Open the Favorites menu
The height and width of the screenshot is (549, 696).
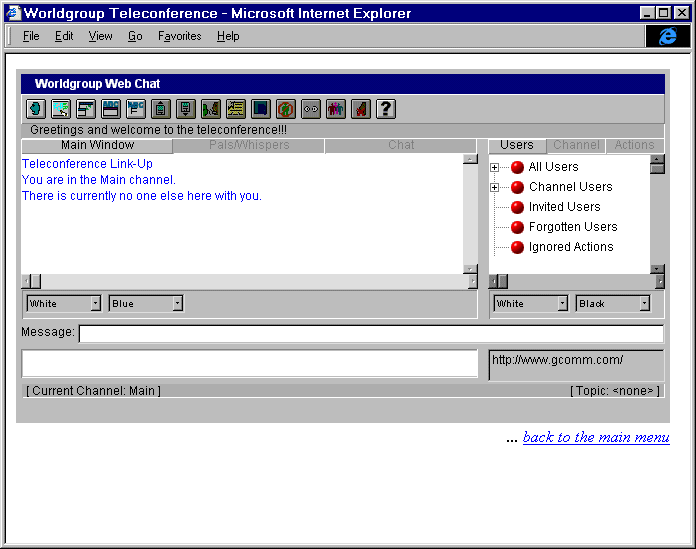point(179,36)
